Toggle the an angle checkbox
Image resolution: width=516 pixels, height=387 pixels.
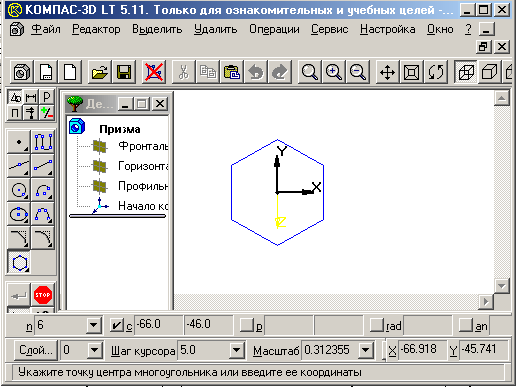click(x=466, y=325)
